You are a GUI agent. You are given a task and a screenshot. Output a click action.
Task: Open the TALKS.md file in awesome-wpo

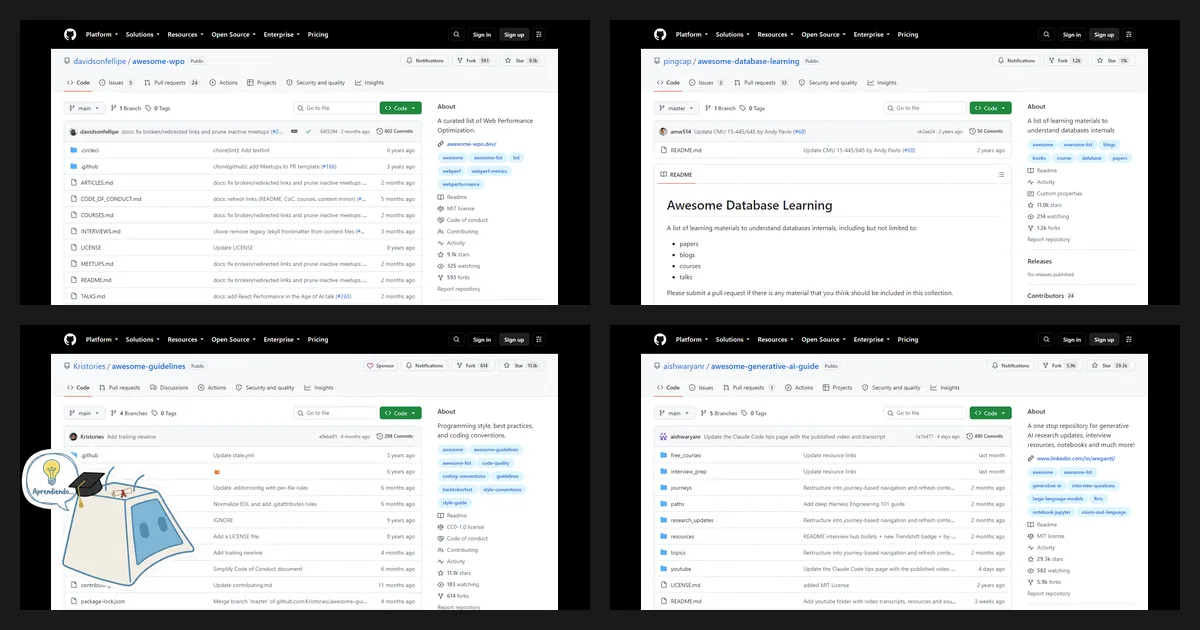pos(92,296)
